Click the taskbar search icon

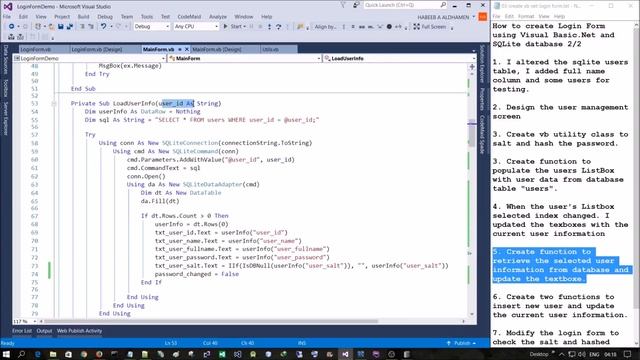pos(22,354)
